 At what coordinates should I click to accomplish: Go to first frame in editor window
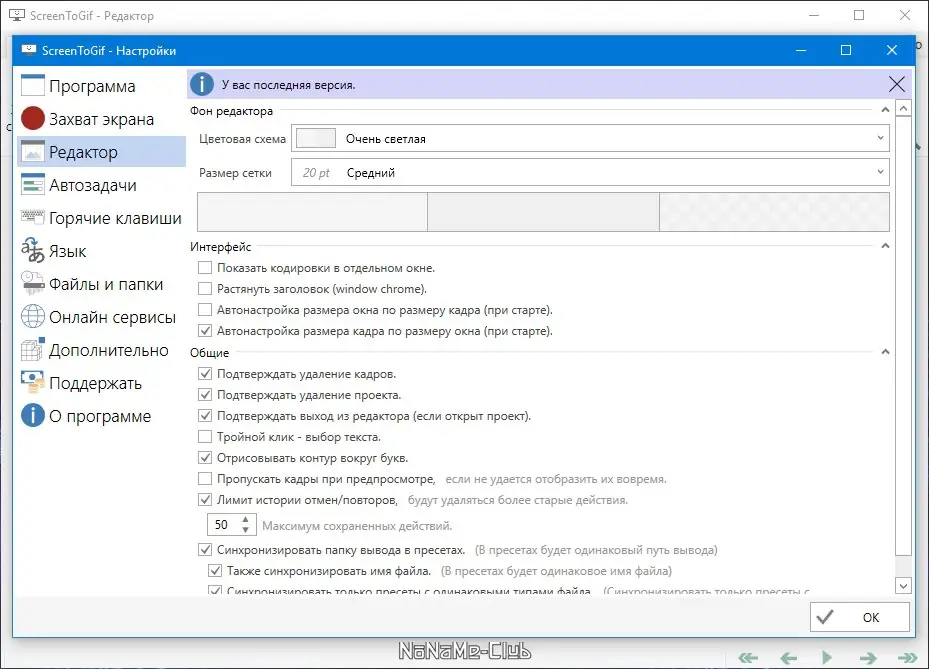[748, 657]
